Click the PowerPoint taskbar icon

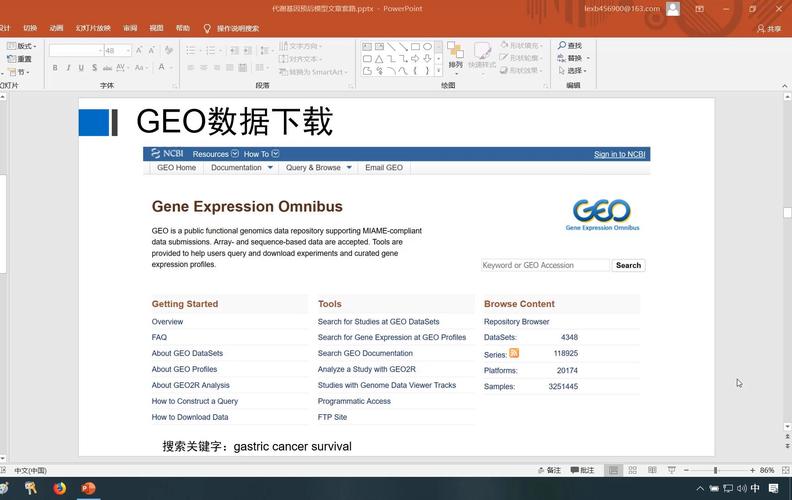[x=88, y=488]
